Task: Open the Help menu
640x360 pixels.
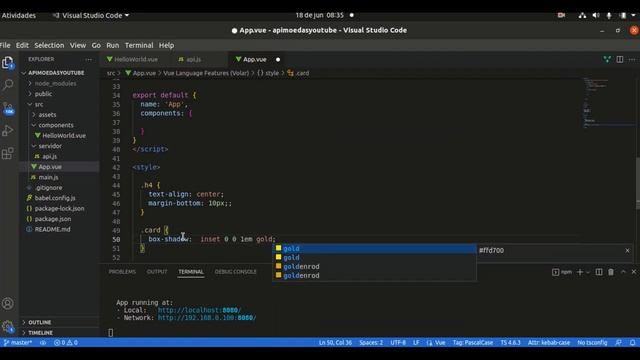Action: point(166,45)
